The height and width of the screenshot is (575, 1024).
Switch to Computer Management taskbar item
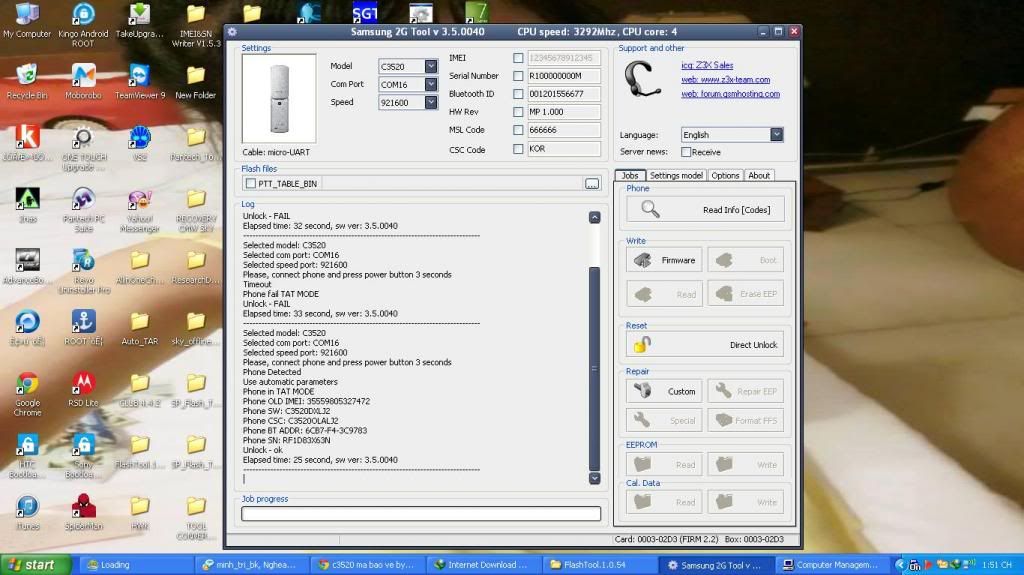tap(832, 565)
